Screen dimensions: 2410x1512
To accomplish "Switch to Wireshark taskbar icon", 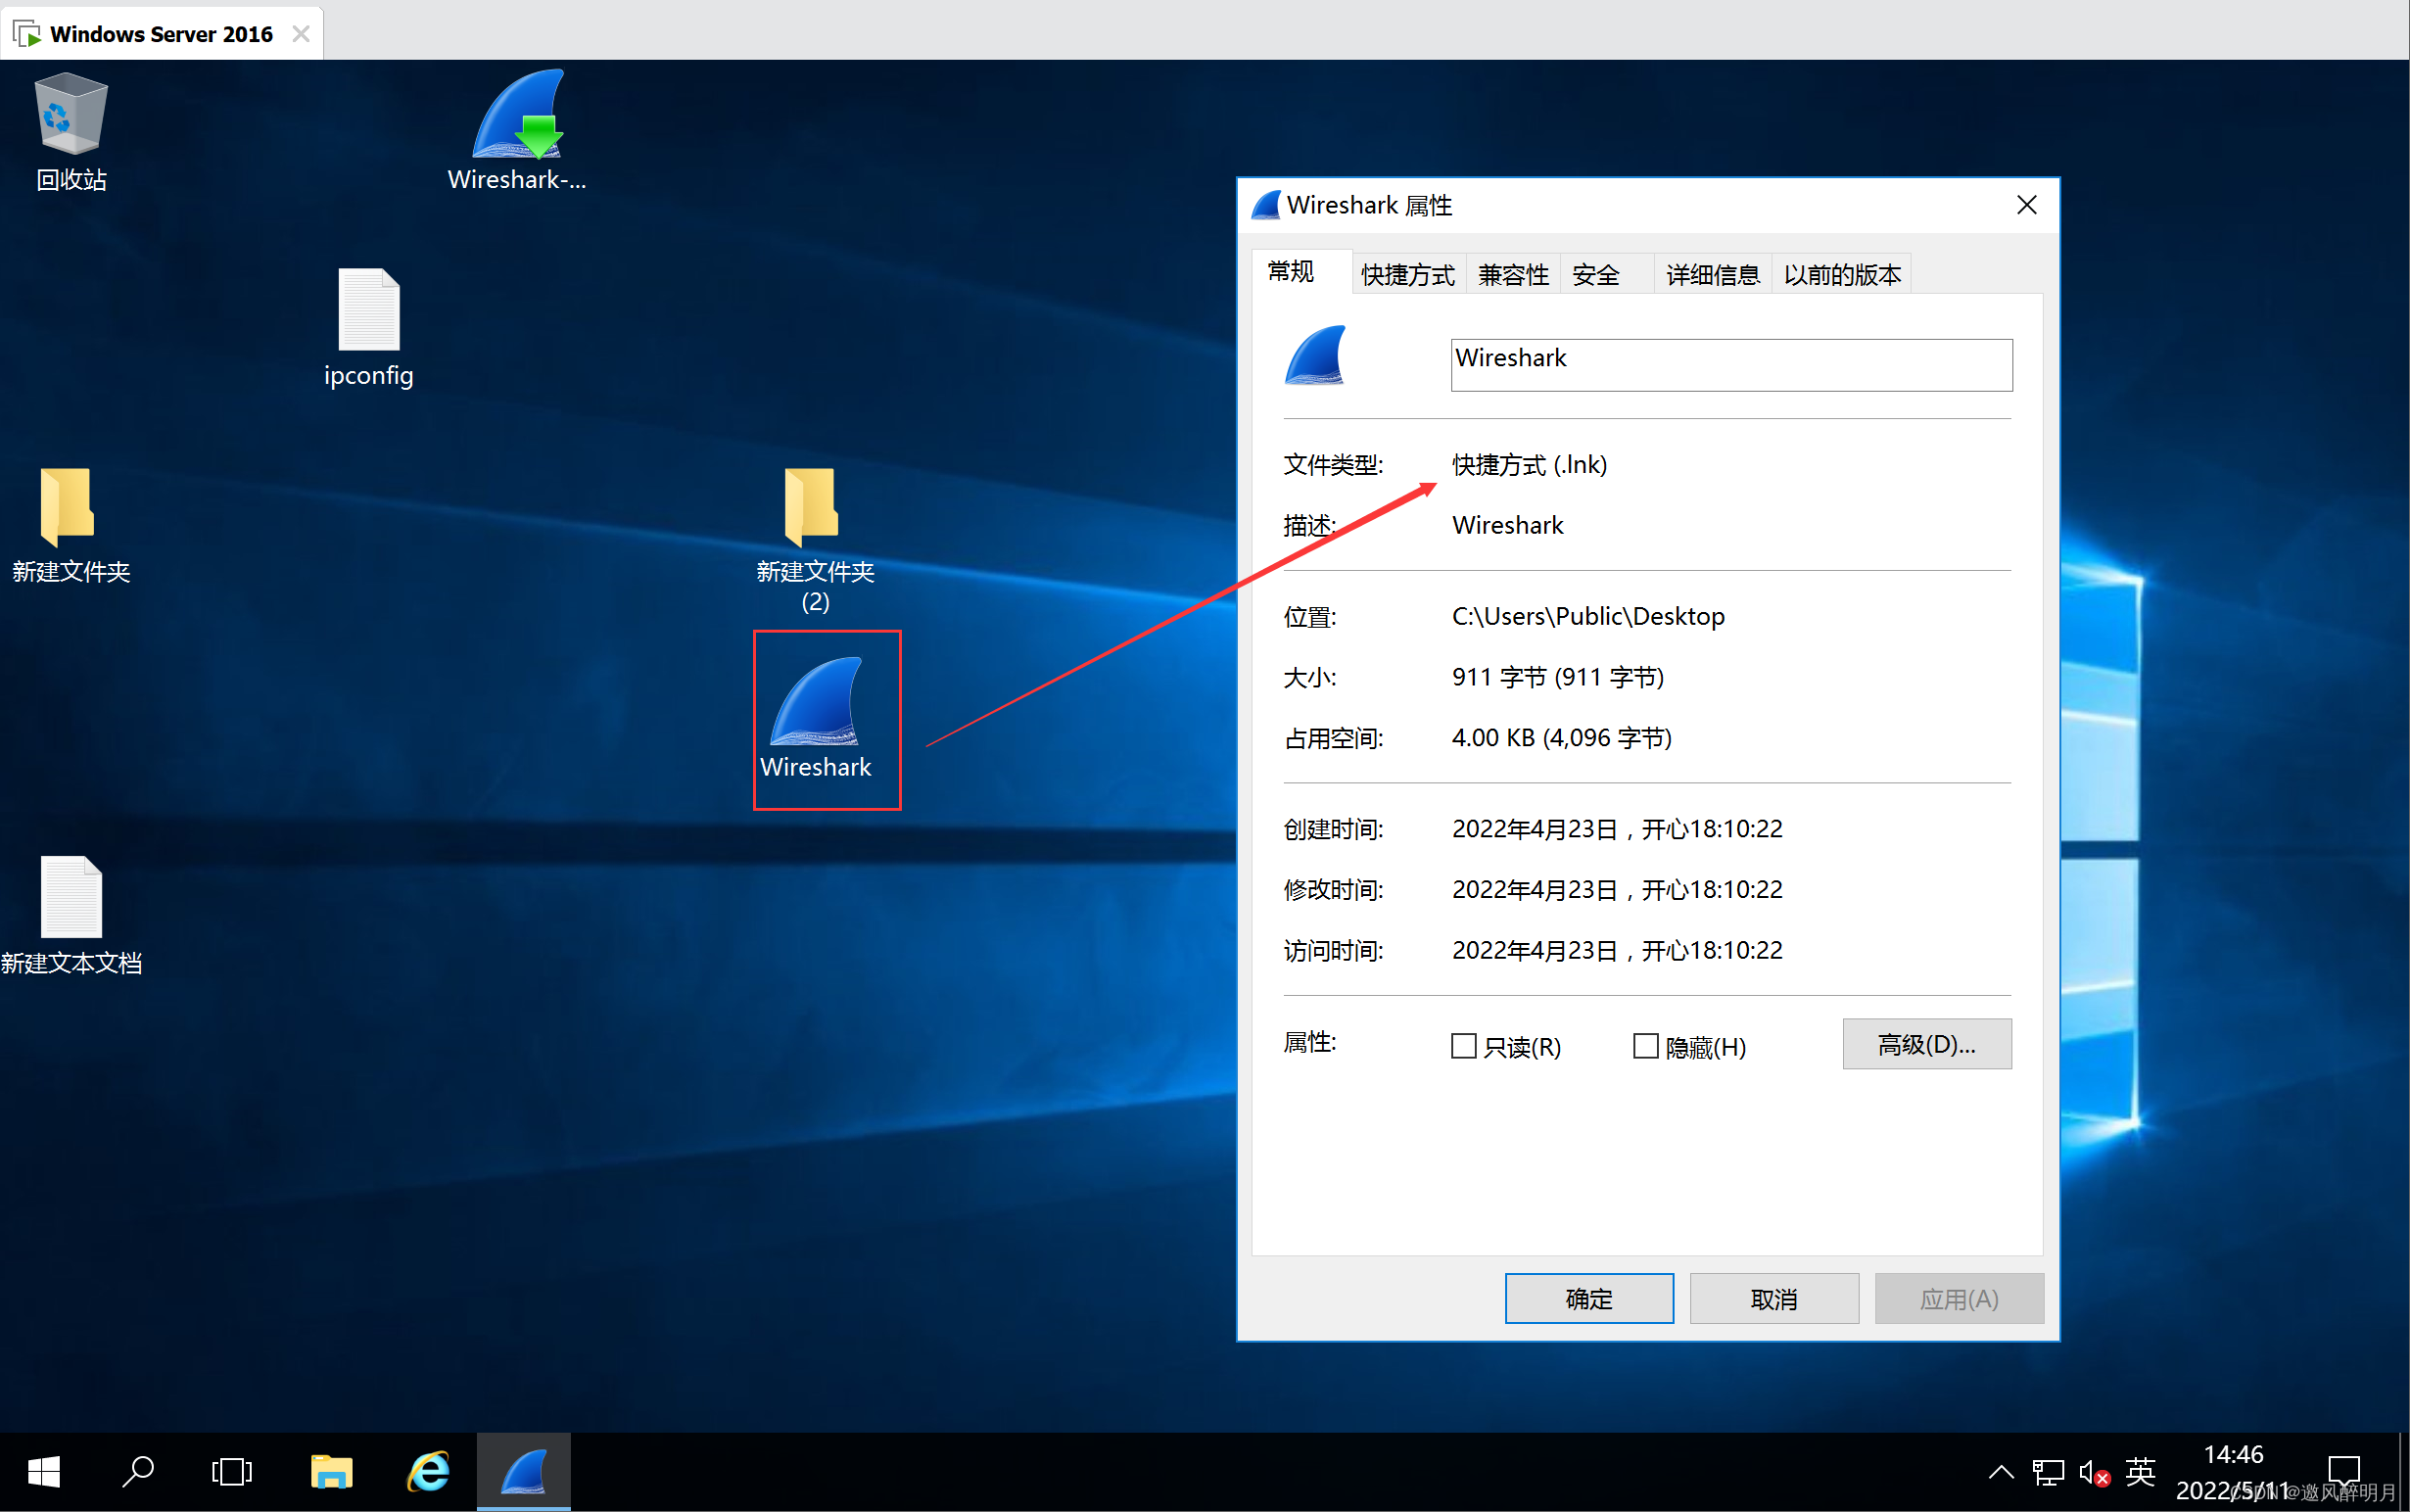I will pyautogui.click(x=524, y=1471).
